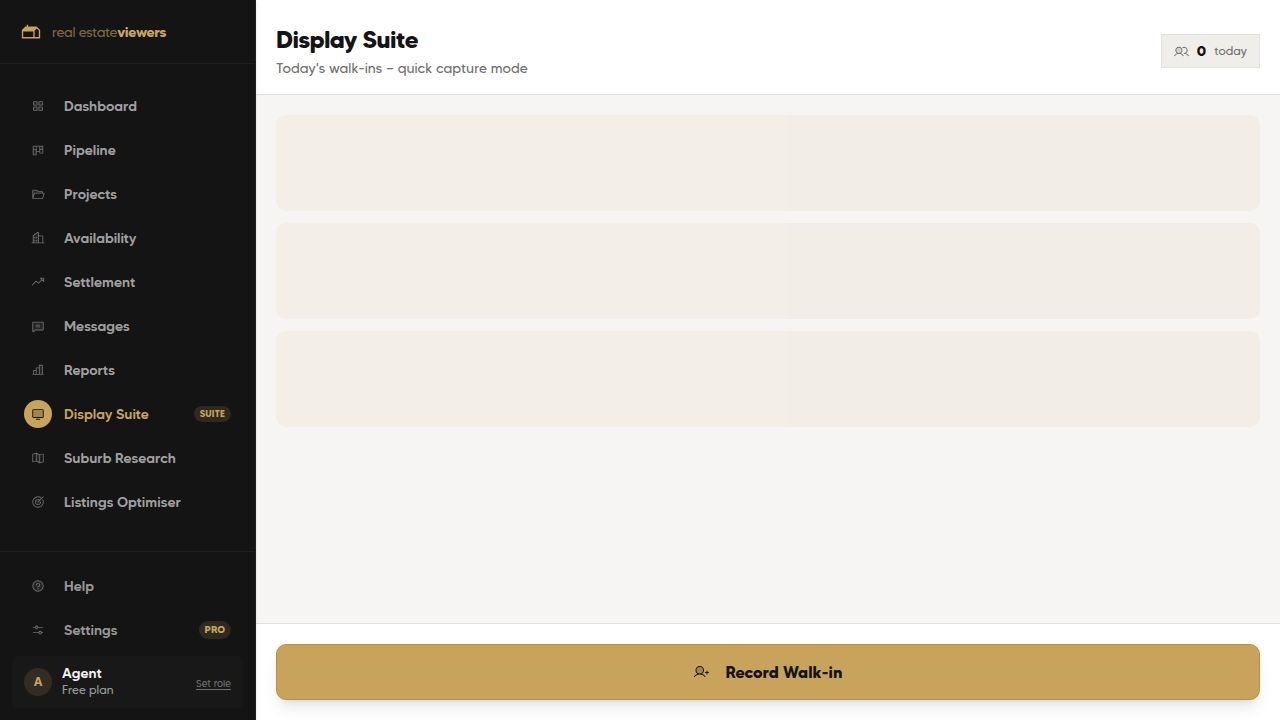Click the Display Suite monitor icon
This screenshot has width=1280, height=720.
point(38,414)
